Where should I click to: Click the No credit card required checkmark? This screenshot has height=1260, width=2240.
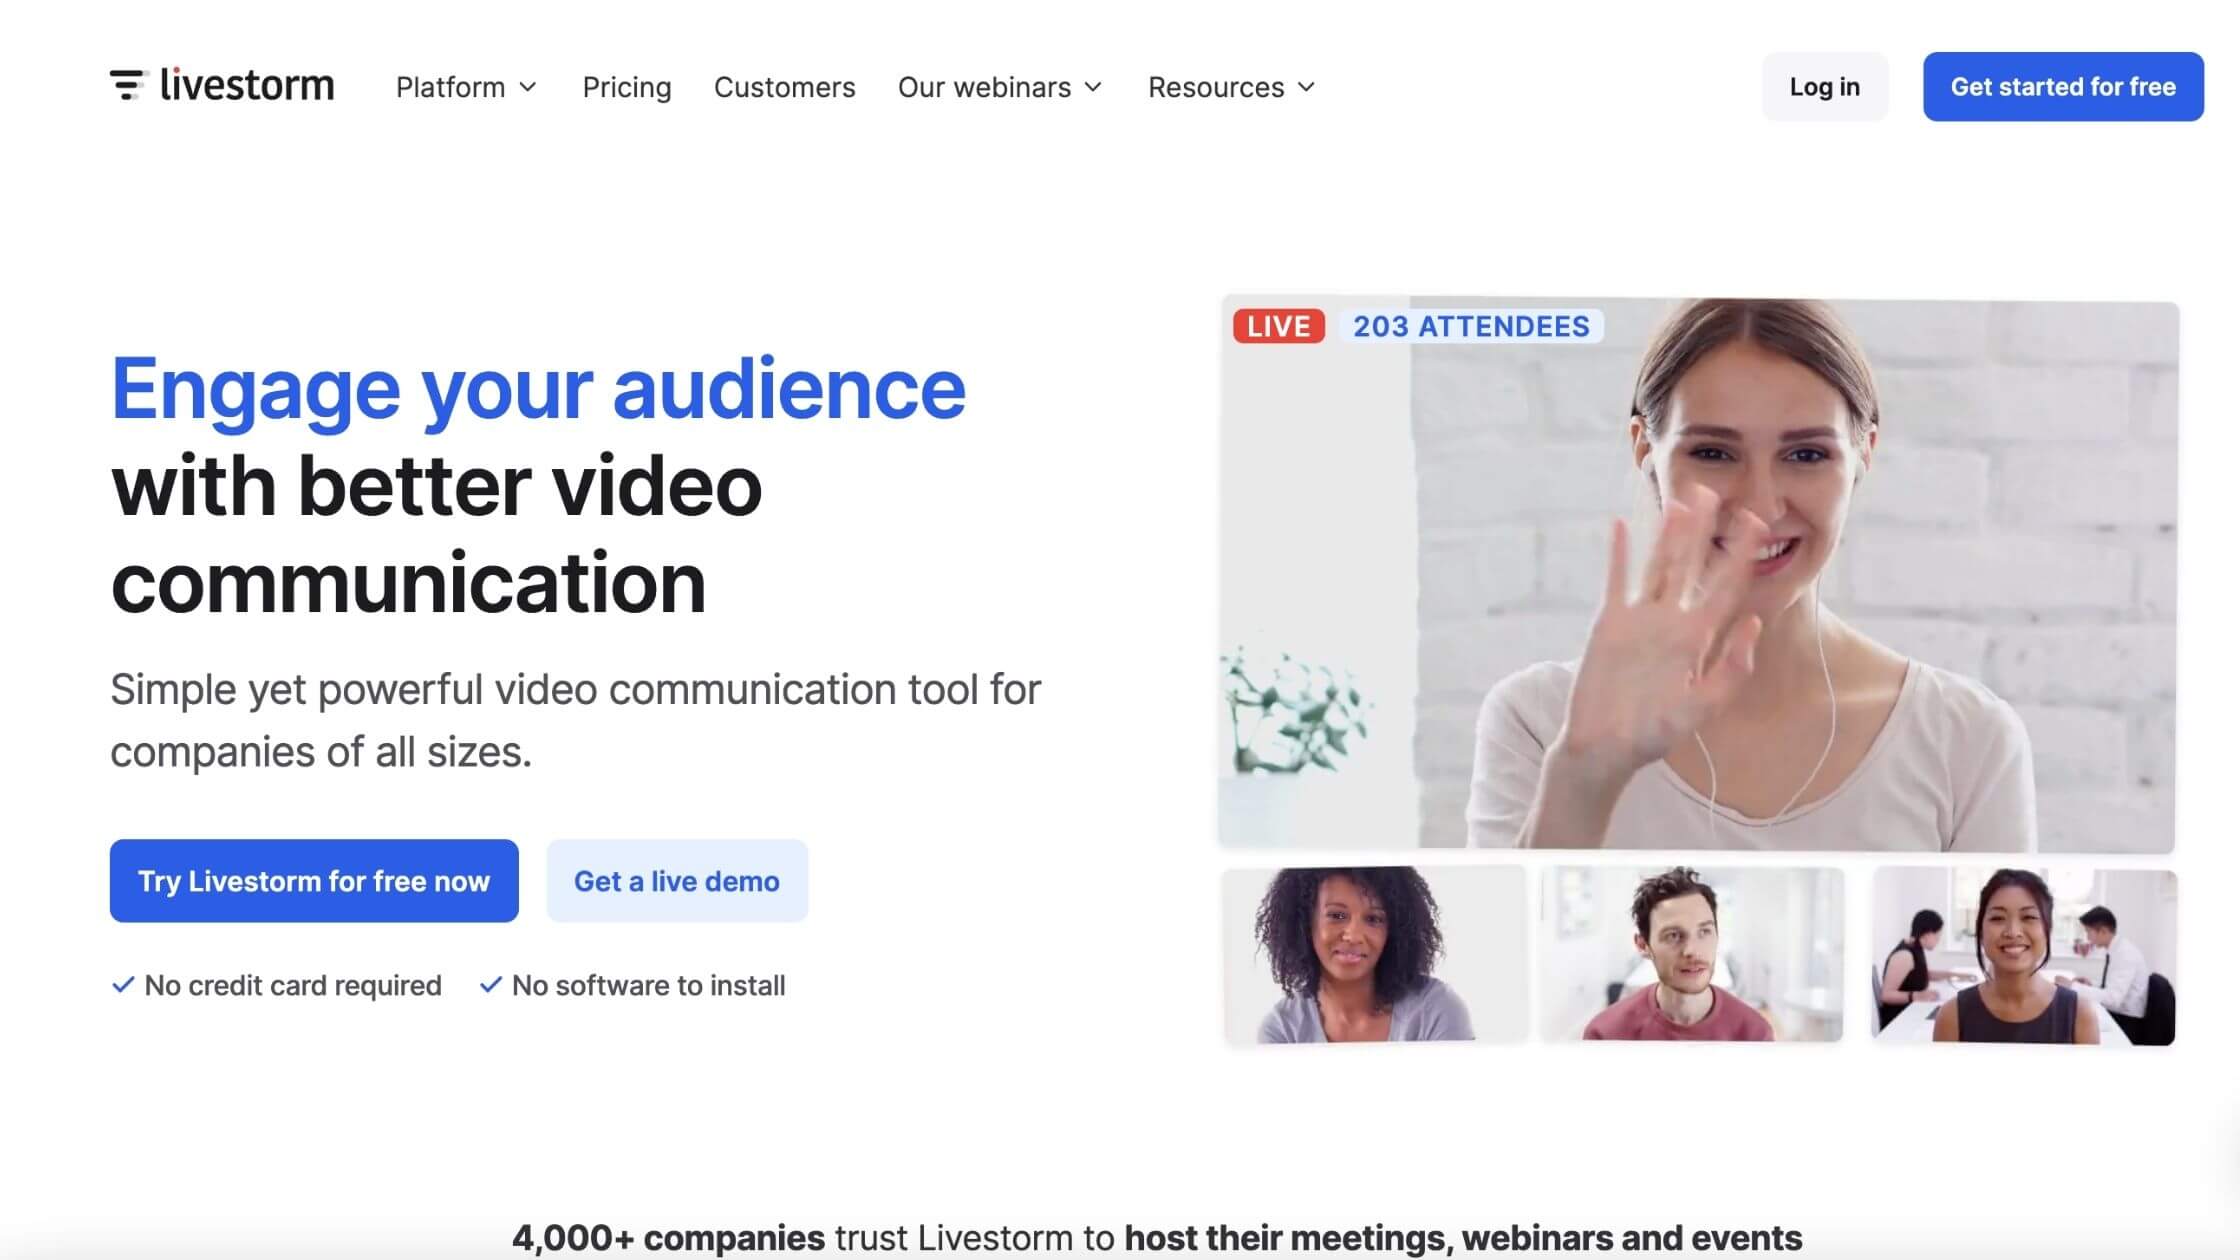point(123,985)
